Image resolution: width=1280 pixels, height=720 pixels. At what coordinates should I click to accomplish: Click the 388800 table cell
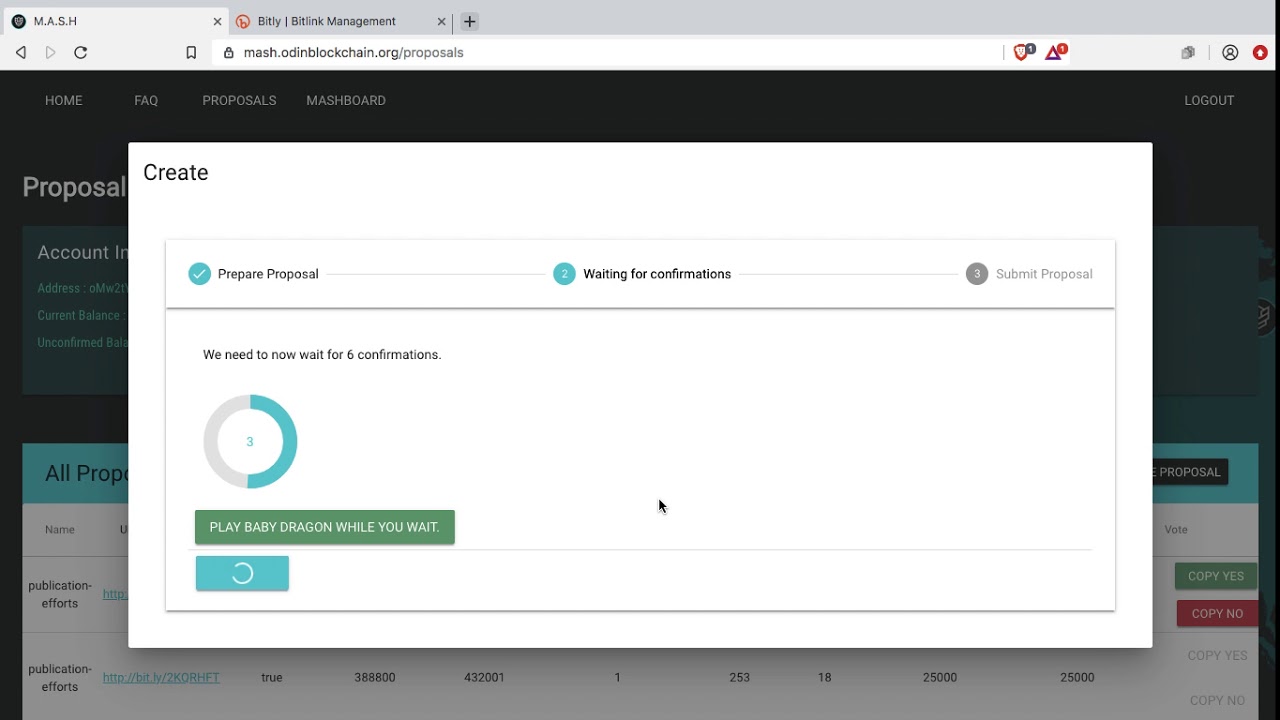(x=375, y=677)
